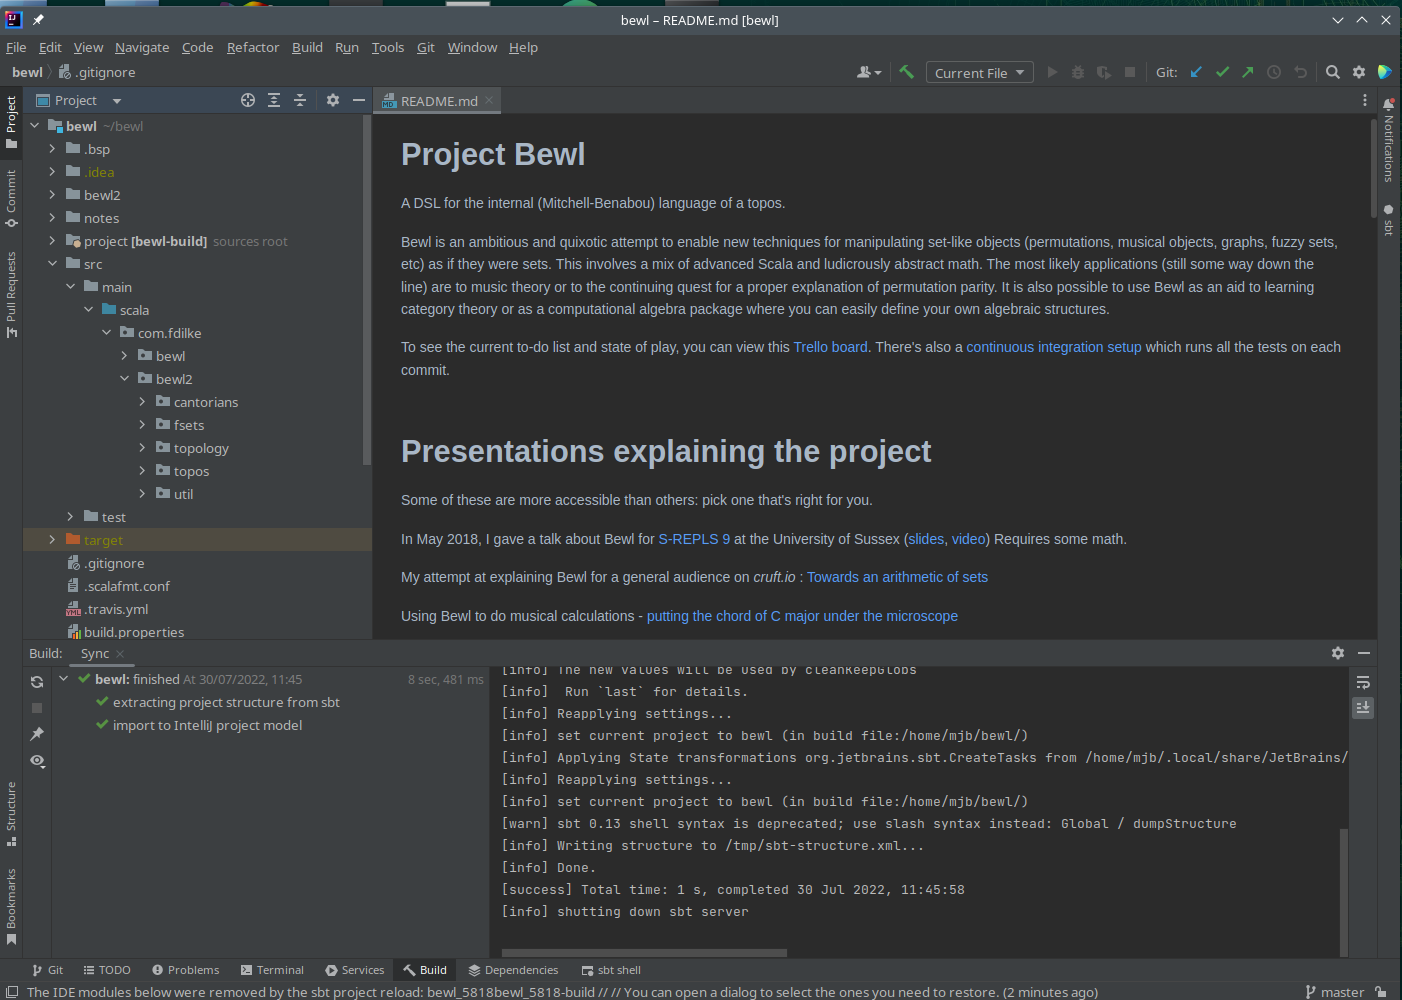Expand the notes folder
This screenshot has width=1402, height=1000.
(x=52, y=218)
